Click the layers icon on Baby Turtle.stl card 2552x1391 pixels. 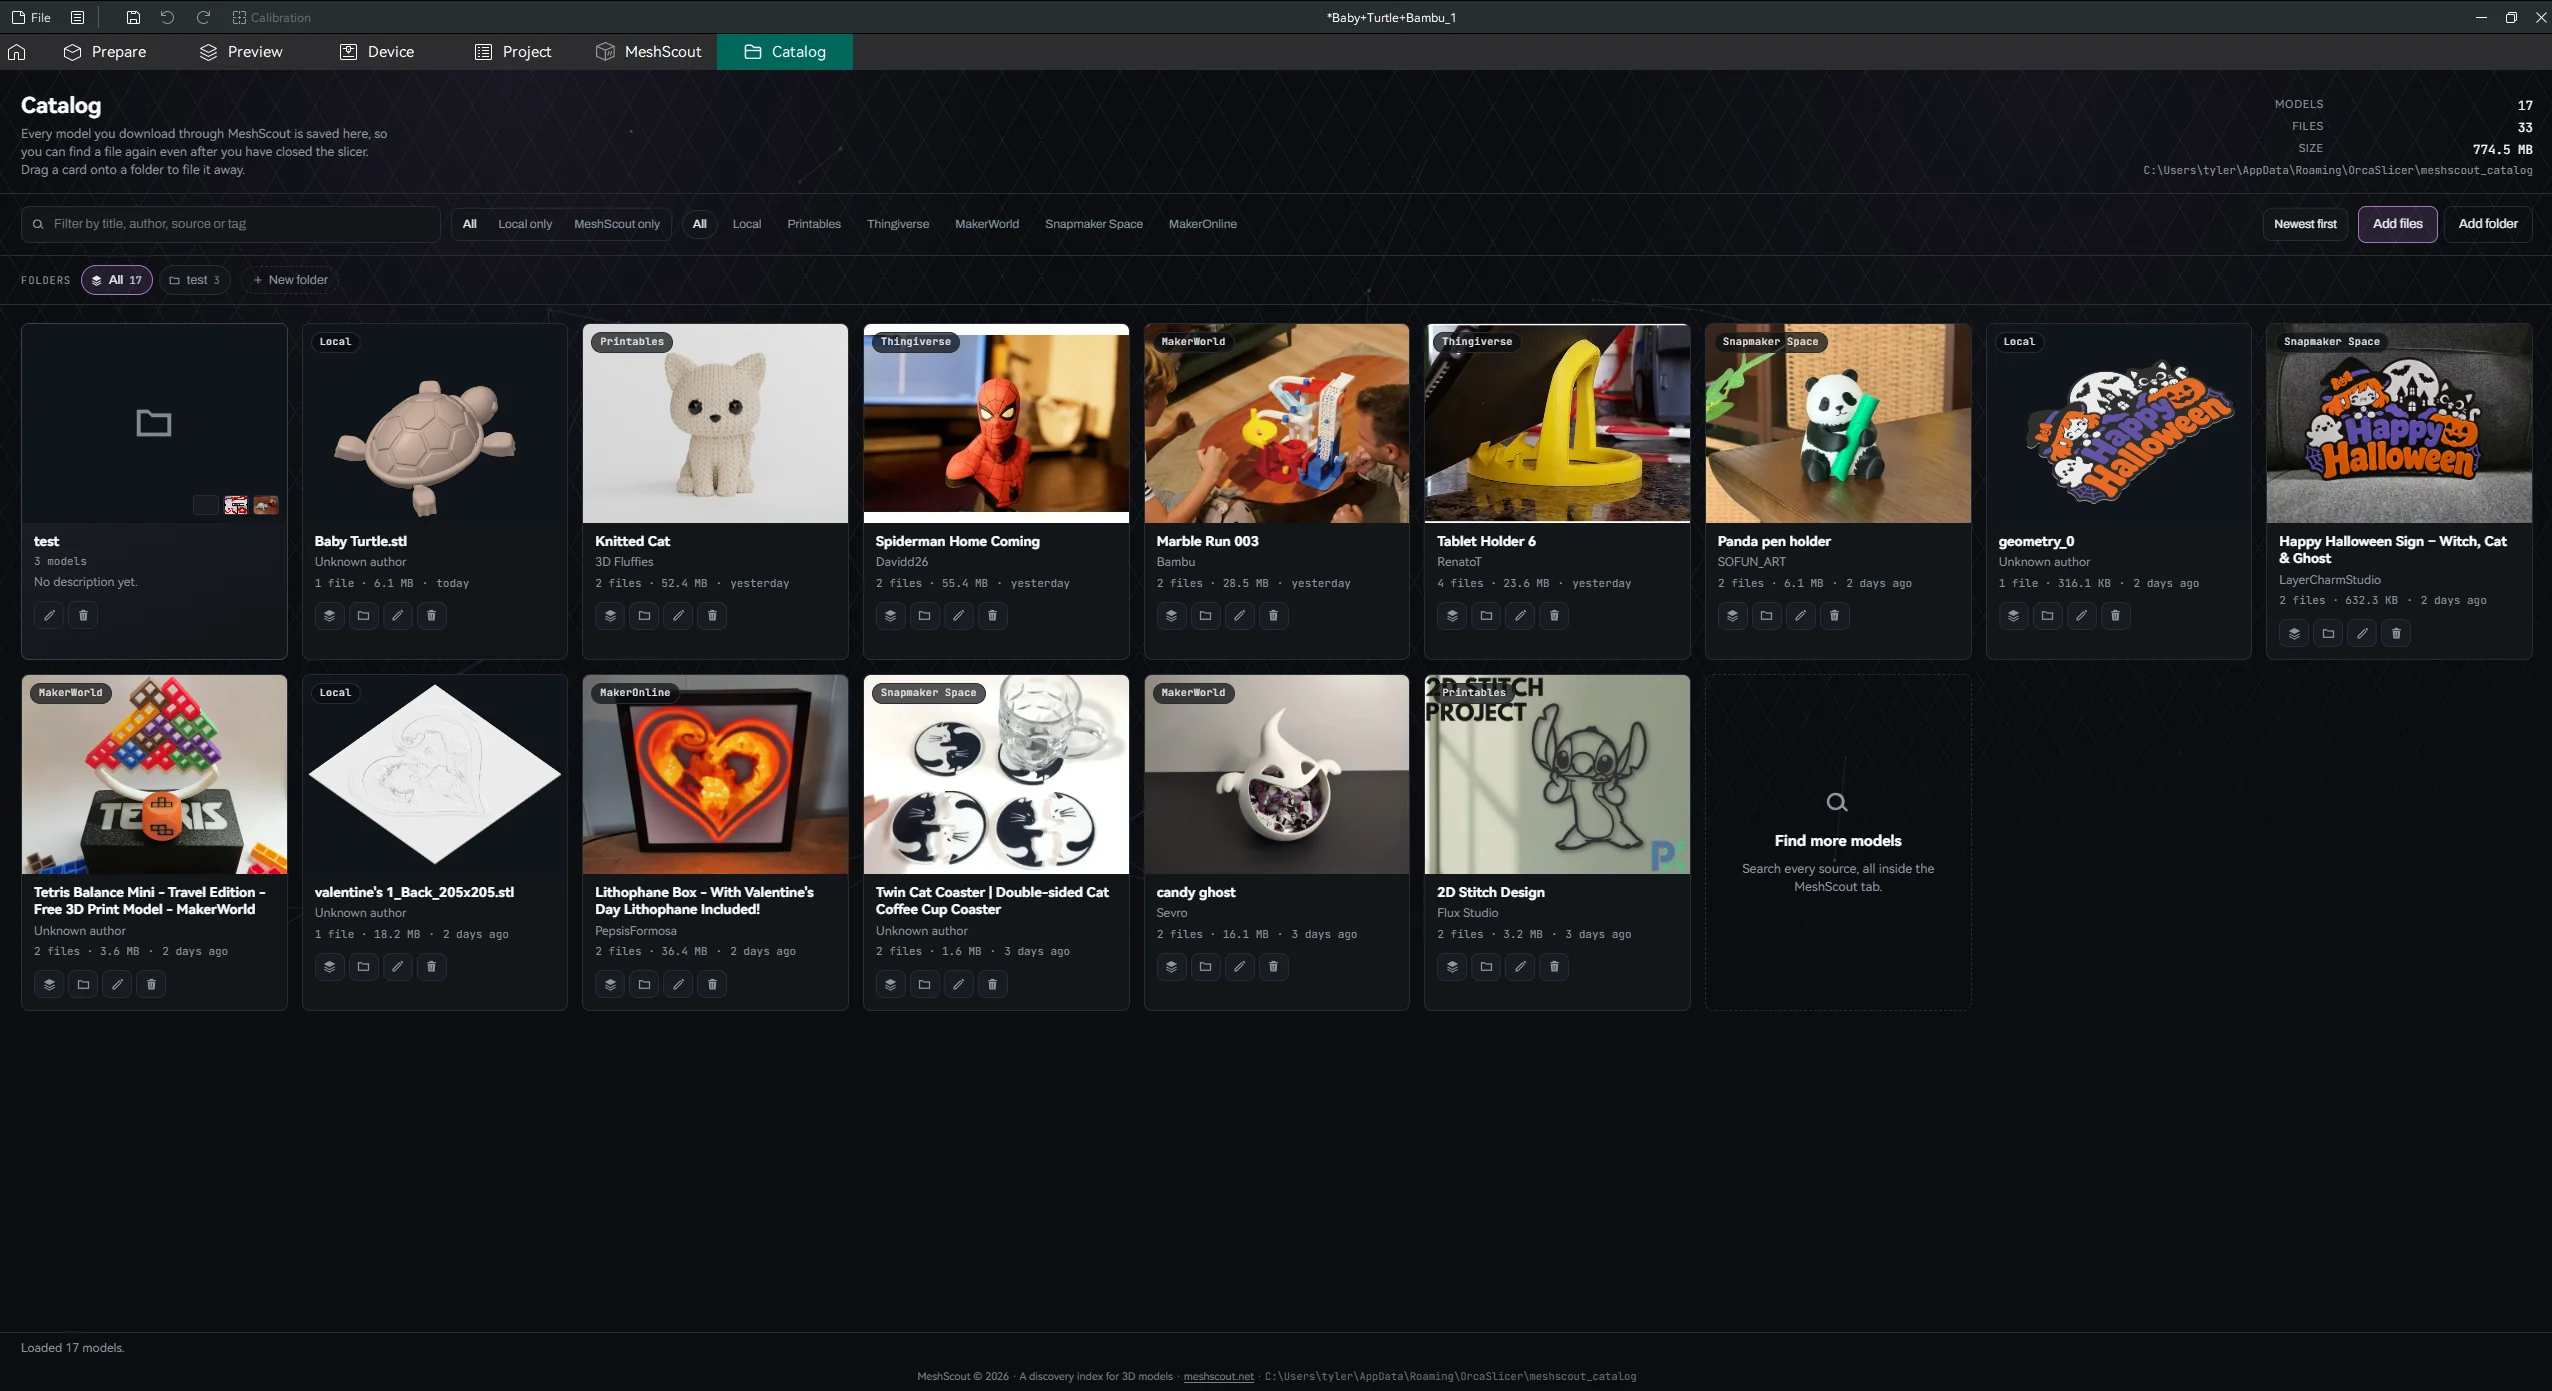(329, 616)
